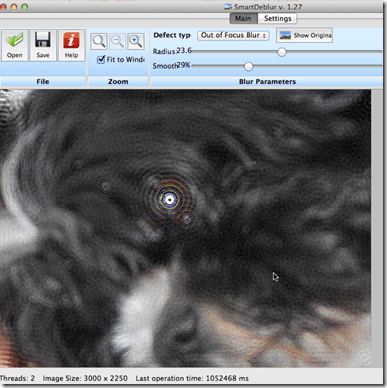Click the Radius slider handle

(x=282, y=52)
